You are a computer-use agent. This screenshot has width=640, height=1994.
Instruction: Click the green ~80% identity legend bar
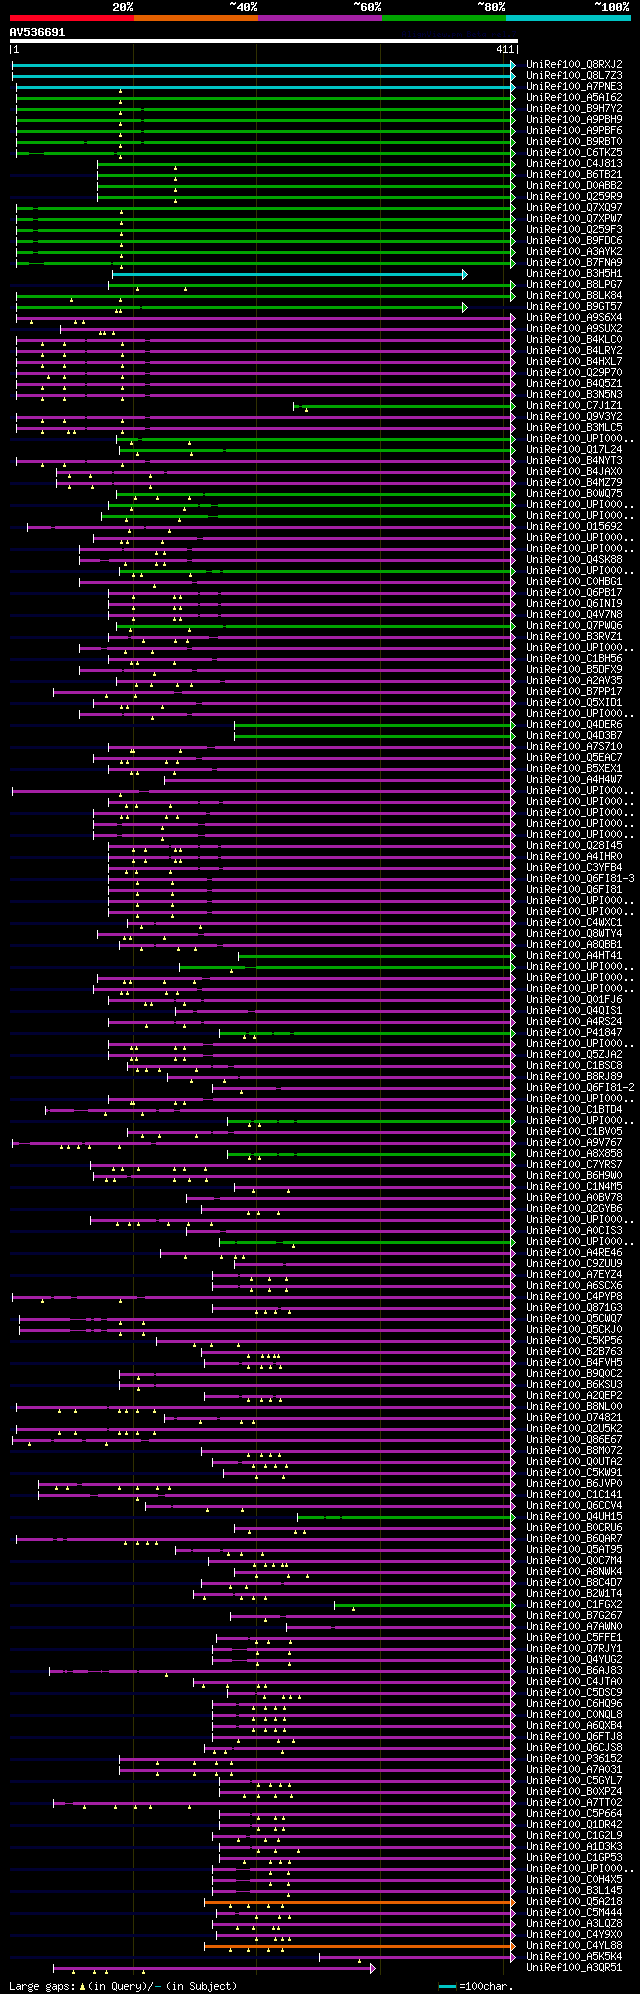tap(443, 18)
